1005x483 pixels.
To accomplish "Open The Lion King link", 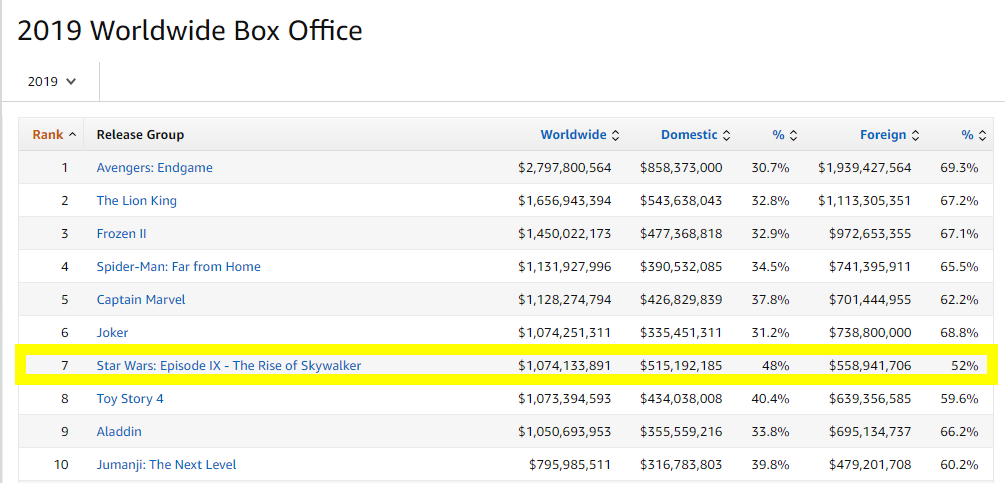I will pyautogui.click(x=137, y=201).
